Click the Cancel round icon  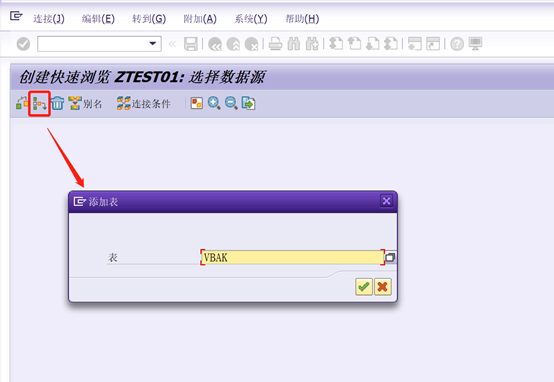pyautogui.click(x=252, y=44)
